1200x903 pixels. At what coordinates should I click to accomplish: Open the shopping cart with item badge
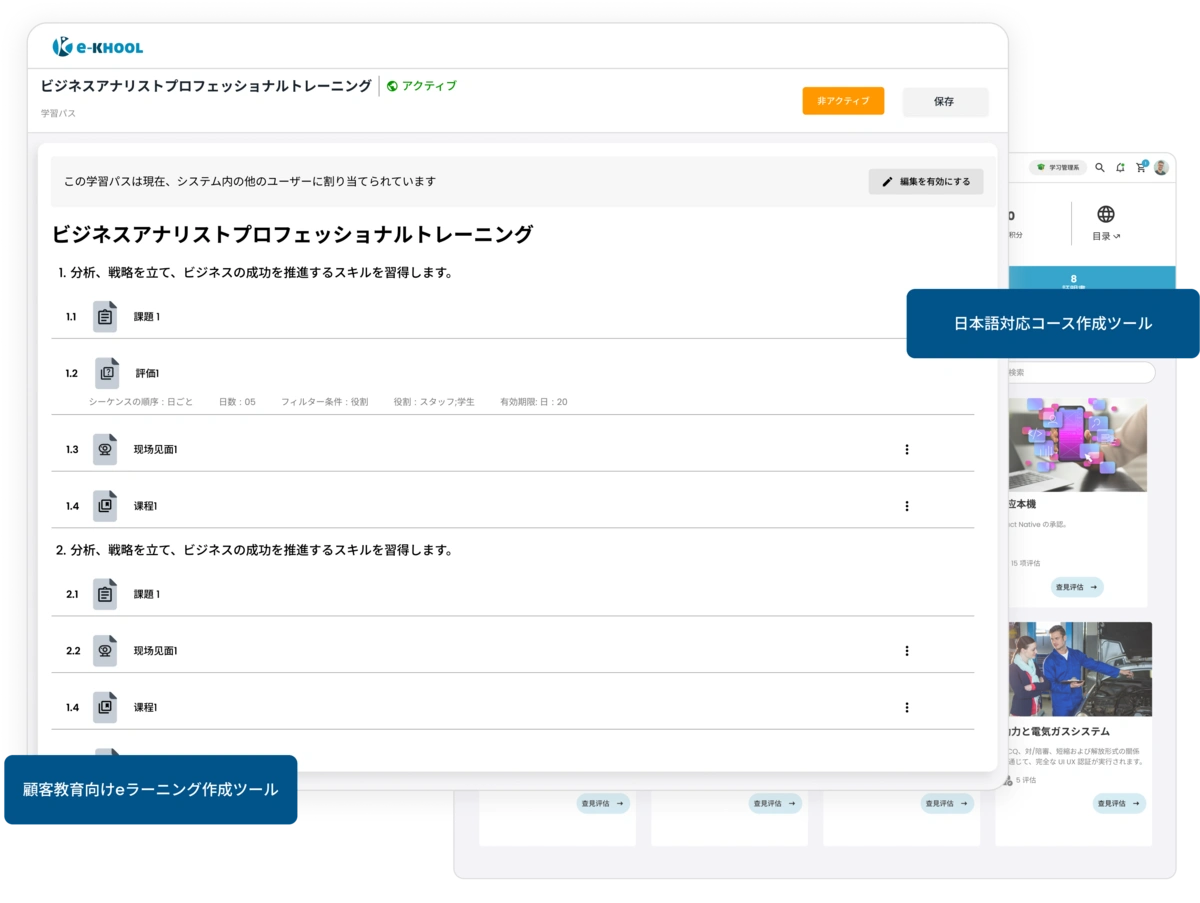[1141, 168]
